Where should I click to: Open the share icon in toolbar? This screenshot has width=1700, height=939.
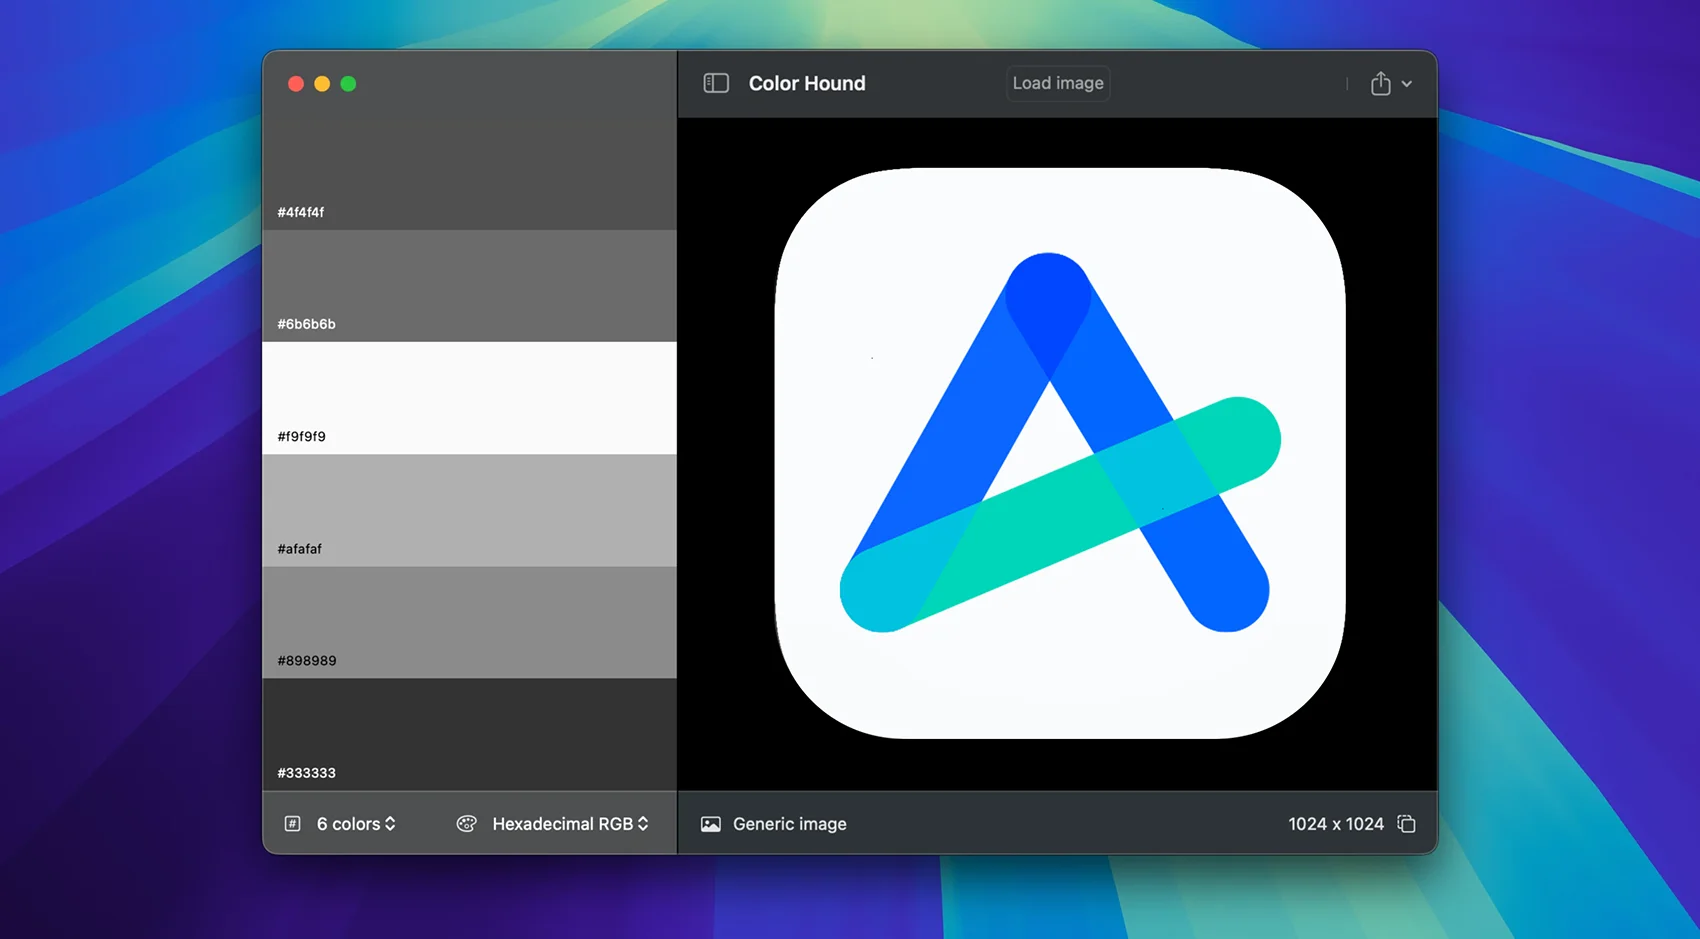pos(1380,83)
